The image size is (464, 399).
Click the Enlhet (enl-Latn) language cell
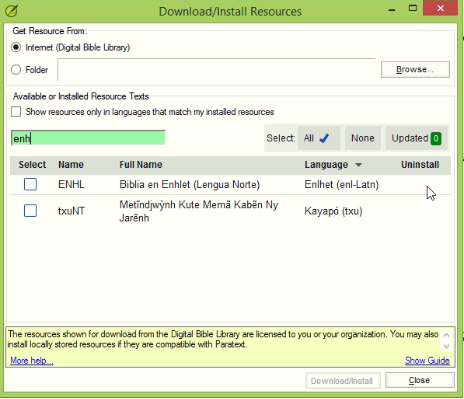tap(342, 184)
